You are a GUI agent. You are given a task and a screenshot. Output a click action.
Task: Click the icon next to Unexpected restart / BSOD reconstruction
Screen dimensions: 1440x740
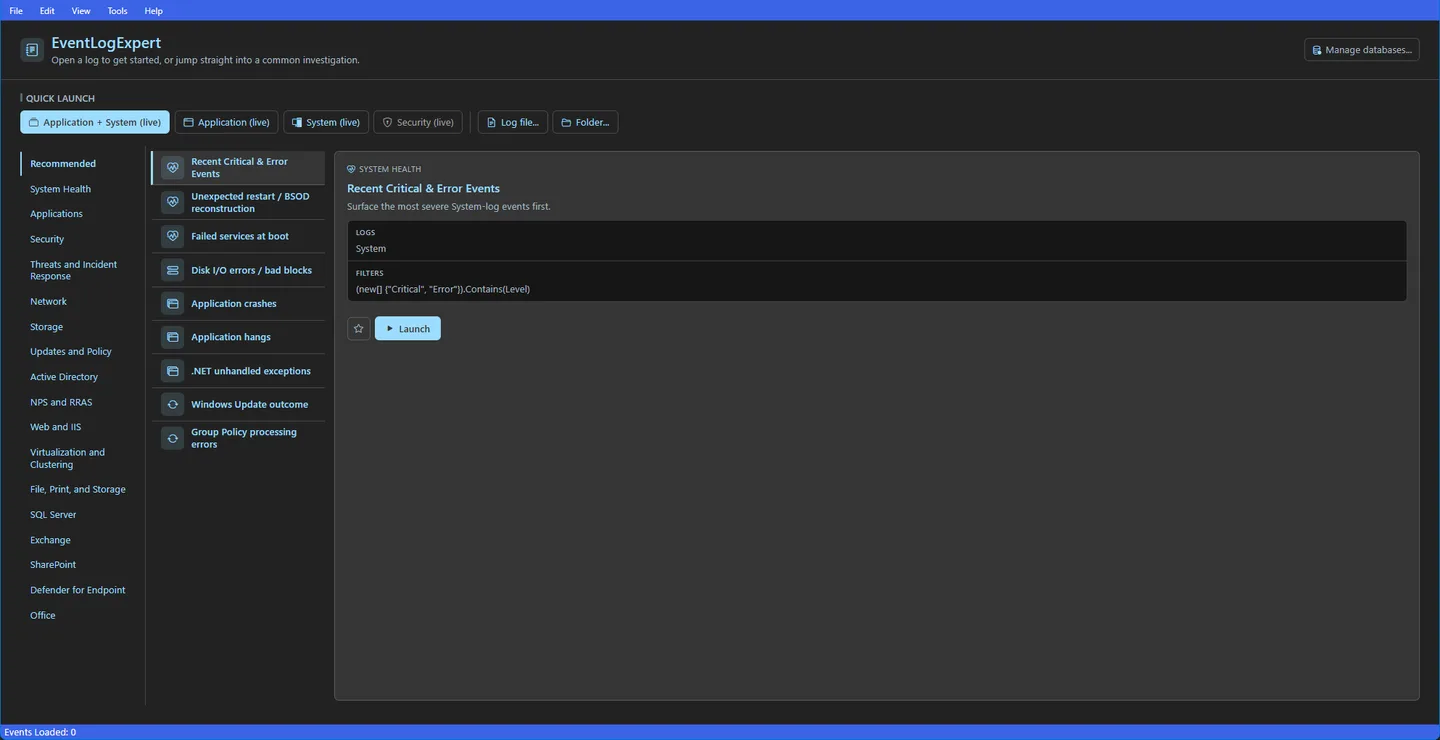coord(173,202)
